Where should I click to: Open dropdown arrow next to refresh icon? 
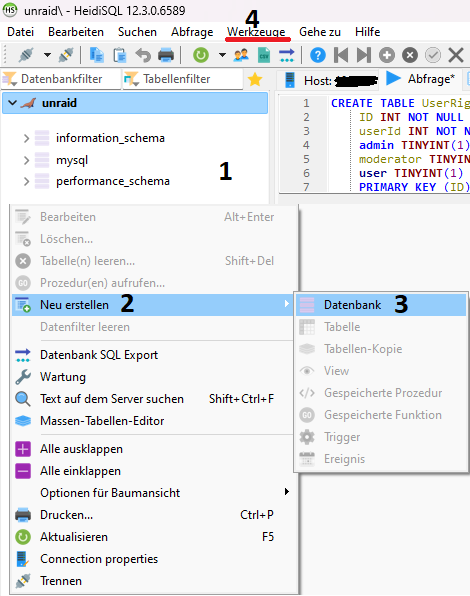[x=222, y=55]
